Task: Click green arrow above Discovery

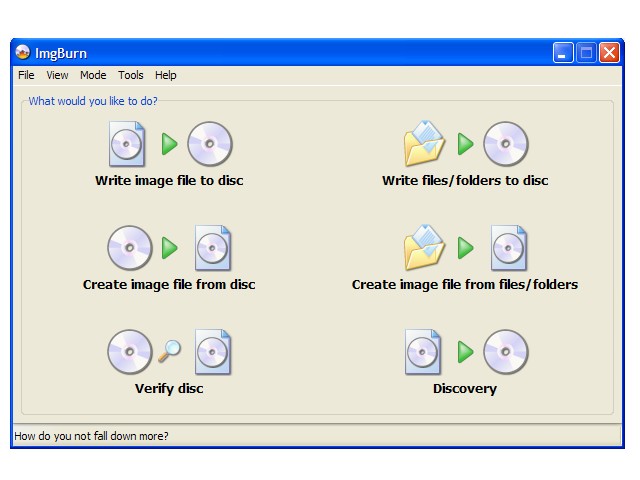Action: (x=465, y=352)
